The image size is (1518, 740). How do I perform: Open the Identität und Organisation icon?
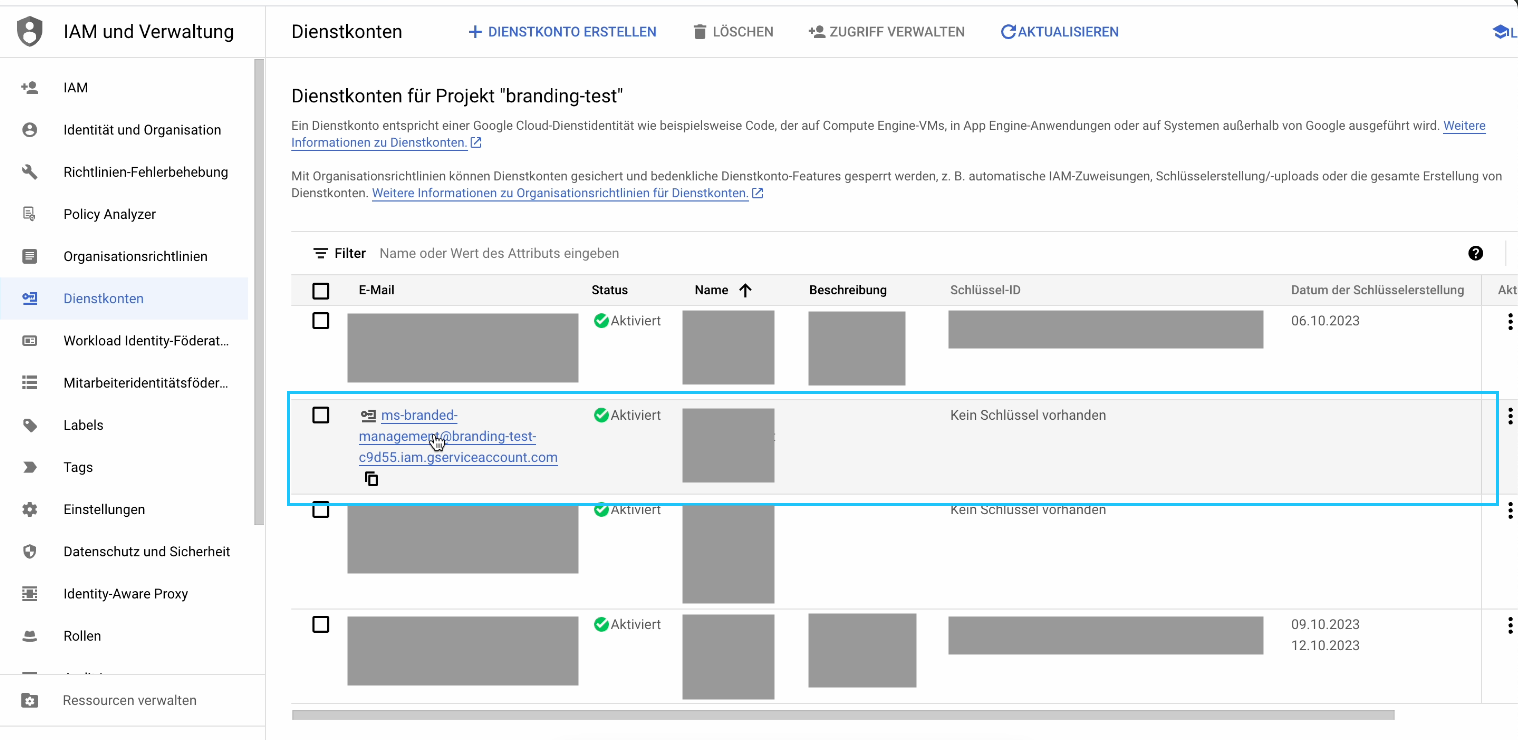[30, 130]
